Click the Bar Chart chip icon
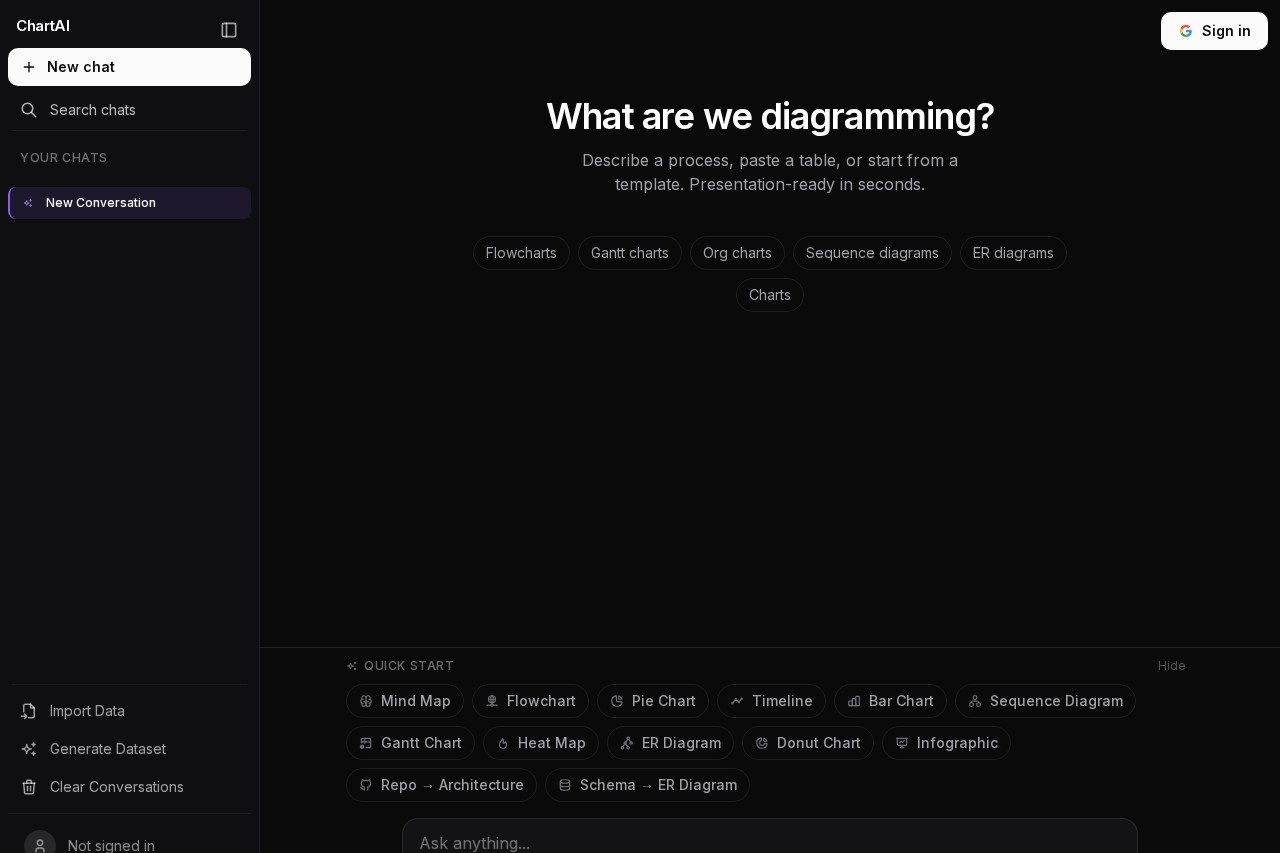1280x853 pixels. (854, 701)
